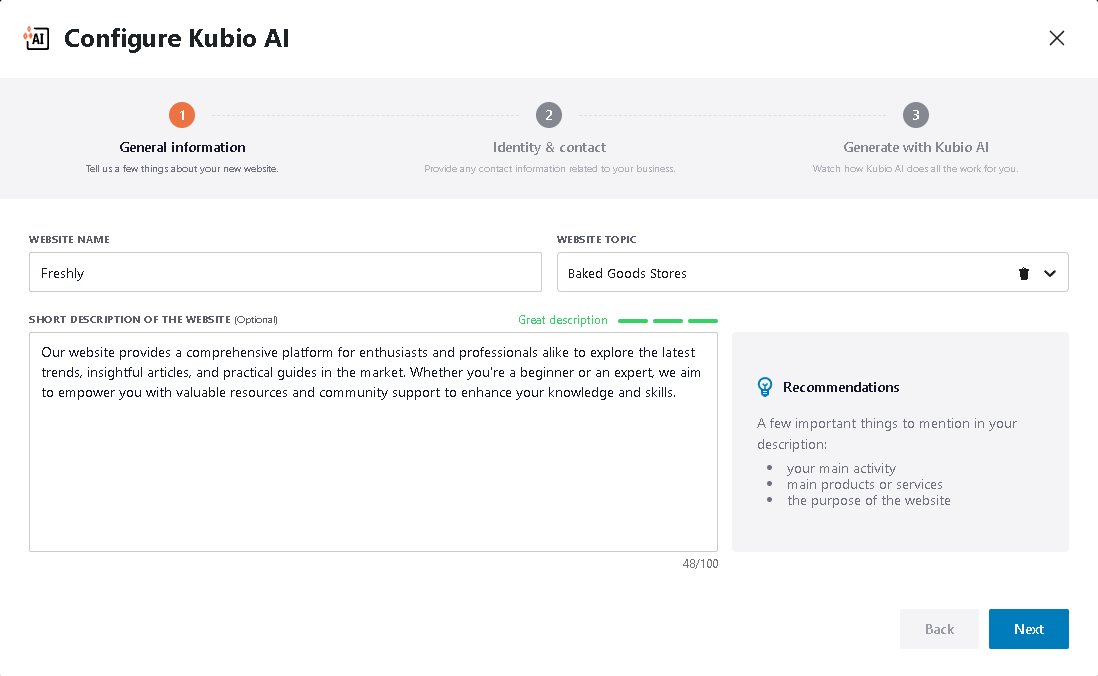This screenshot has height=676, width=1098.
Task: Clear the website topic with trash icon
Action: click(1023, 273)
